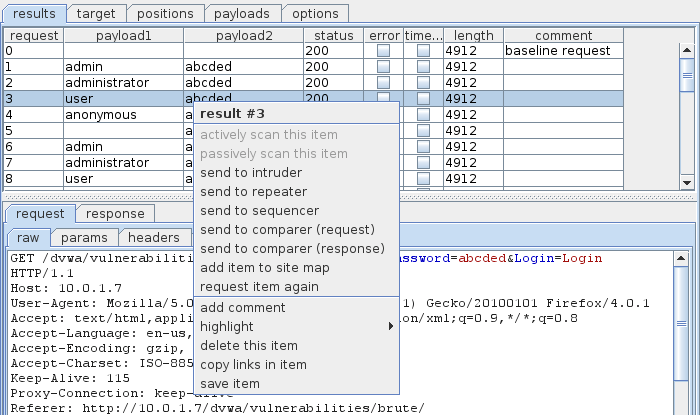700x415 pixels.
Task: Pick 'add comment' in the context menu
Action: [x=243, y=308]
